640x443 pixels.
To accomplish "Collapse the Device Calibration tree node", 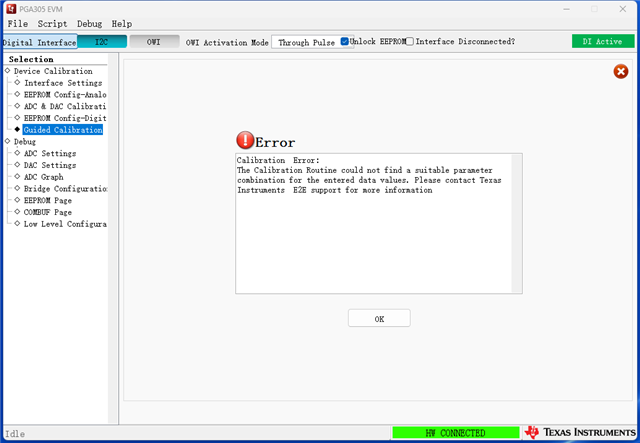I will pyautogui.click(x=7, y=70).
